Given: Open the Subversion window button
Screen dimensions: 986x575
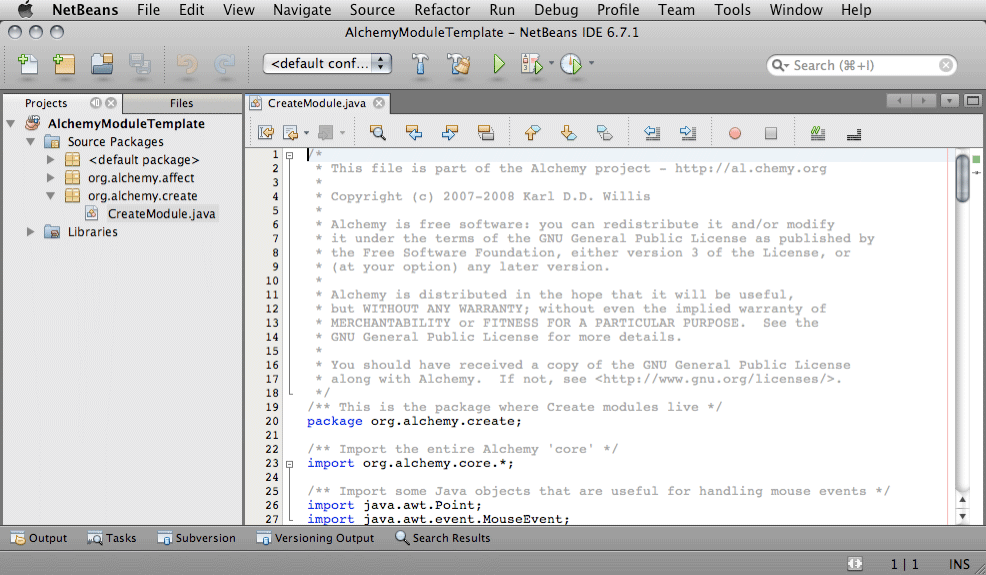Looking at the screenshot, I should (x=197, y=539).
